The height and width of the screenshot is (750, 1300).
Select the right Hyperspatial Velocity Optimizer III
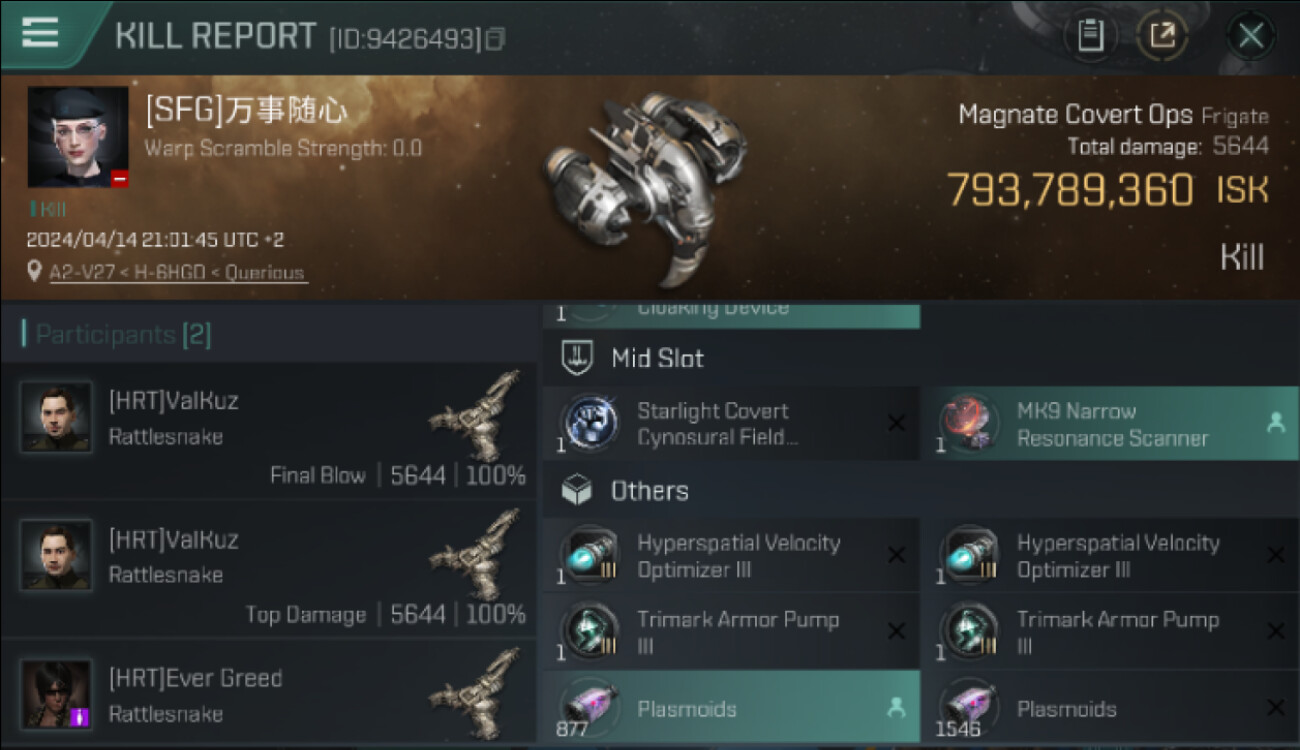[1111, 556]
